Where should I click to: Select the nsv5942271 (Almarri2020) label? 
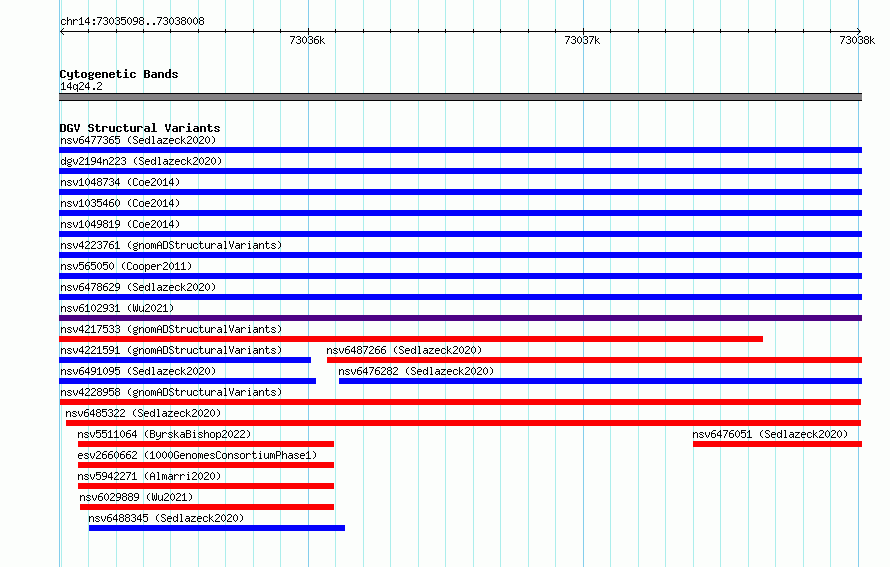[x=149, y=476]
